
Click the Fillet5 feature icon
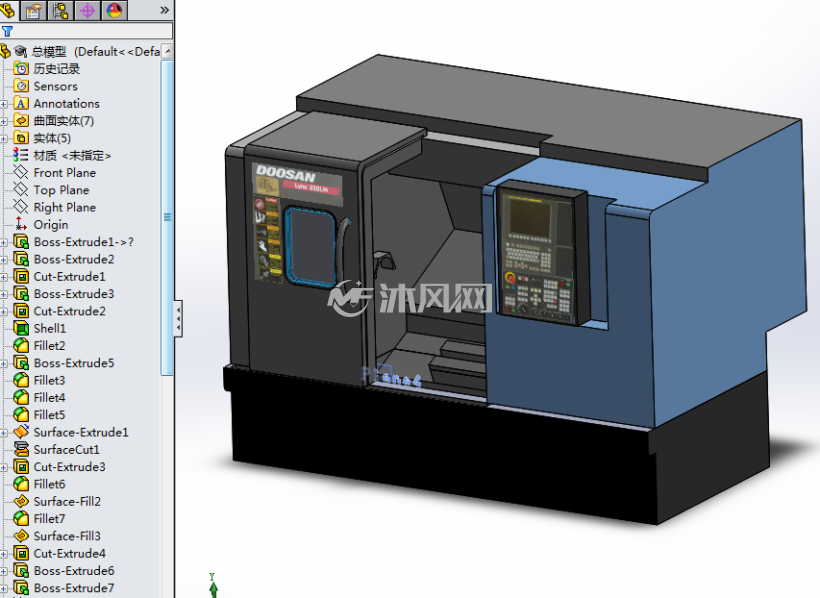pos(21,414)
